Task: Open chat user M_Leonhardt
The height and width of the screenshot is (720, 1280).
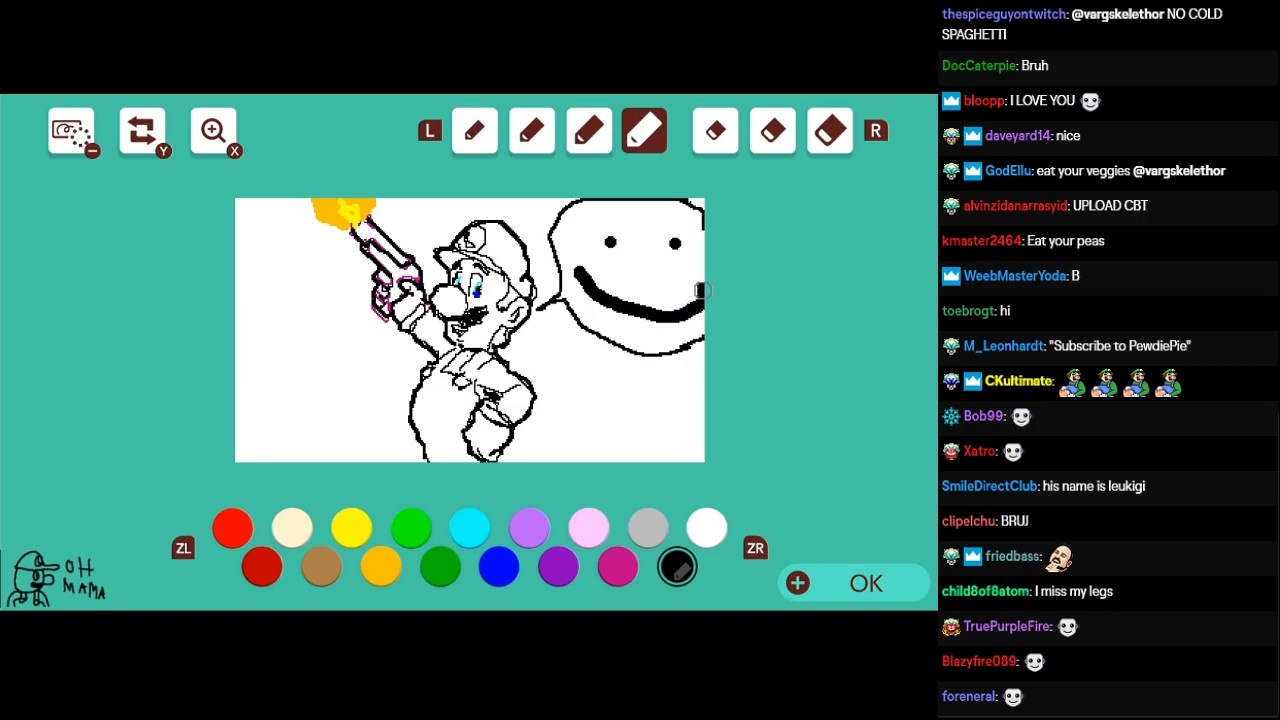Action: coord(1004,345)
